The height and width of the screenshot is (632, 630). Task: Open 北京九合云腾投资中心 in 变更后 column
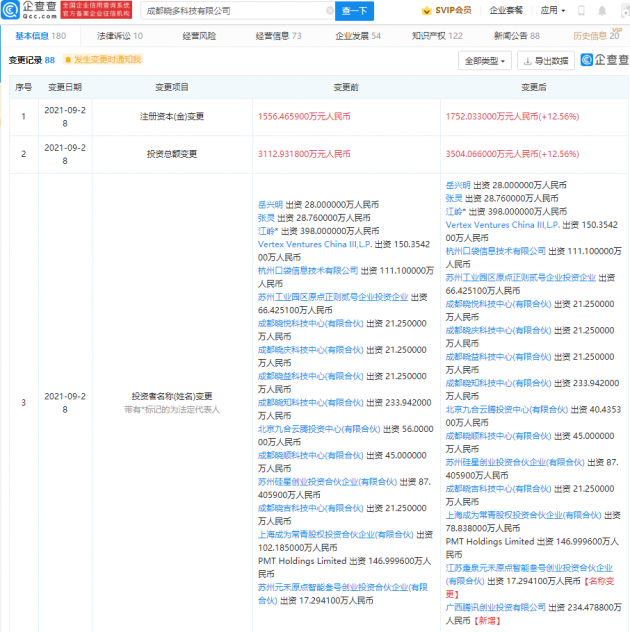click(x=507, y=410)
